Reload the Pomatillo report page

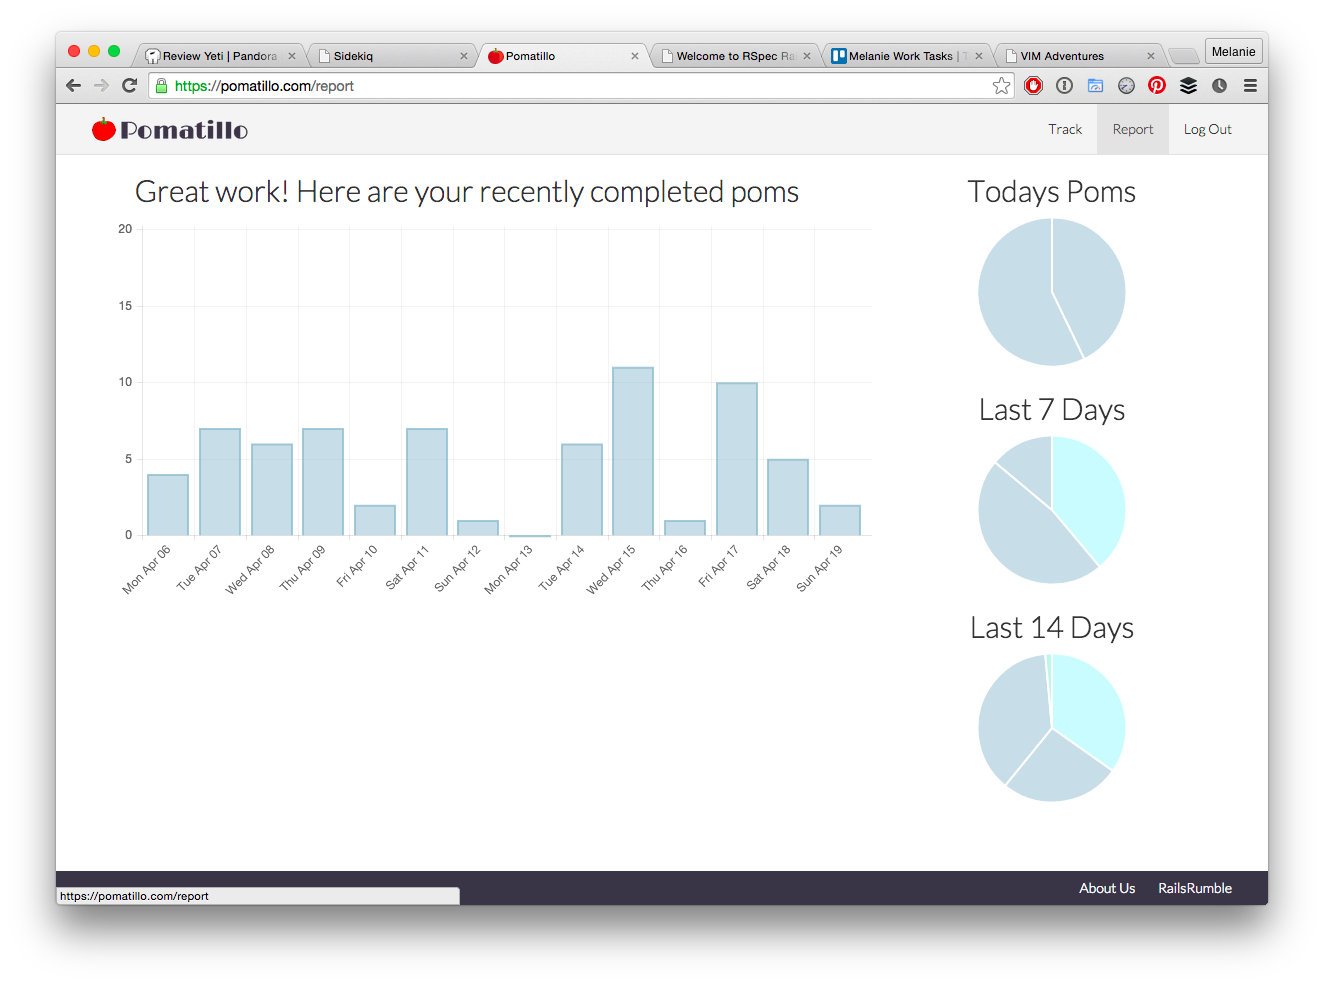(129, 86)
